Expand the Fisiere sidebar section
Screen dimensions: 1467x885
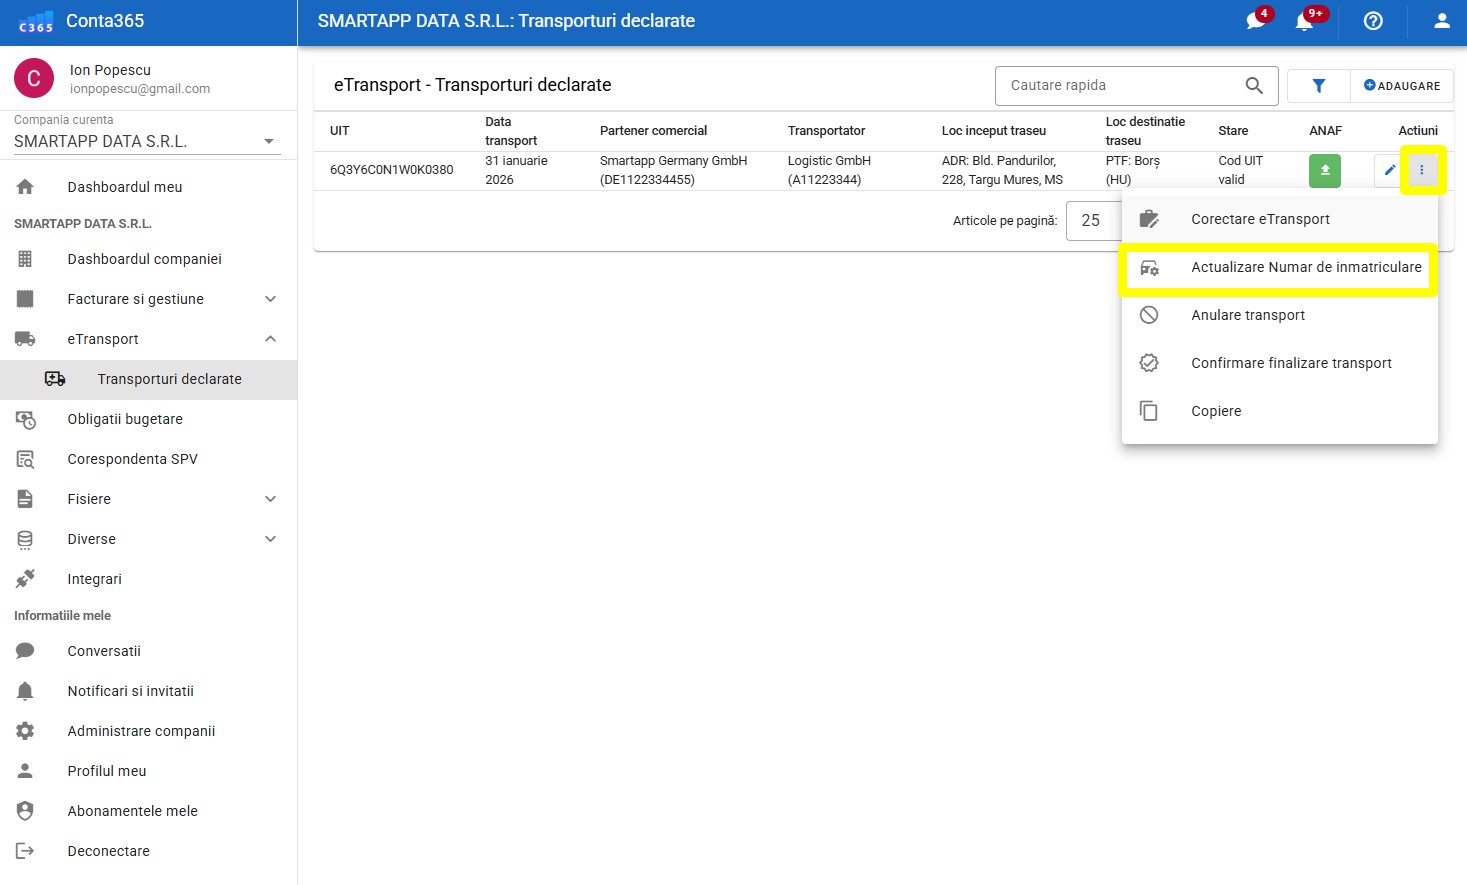pos(270,499)
